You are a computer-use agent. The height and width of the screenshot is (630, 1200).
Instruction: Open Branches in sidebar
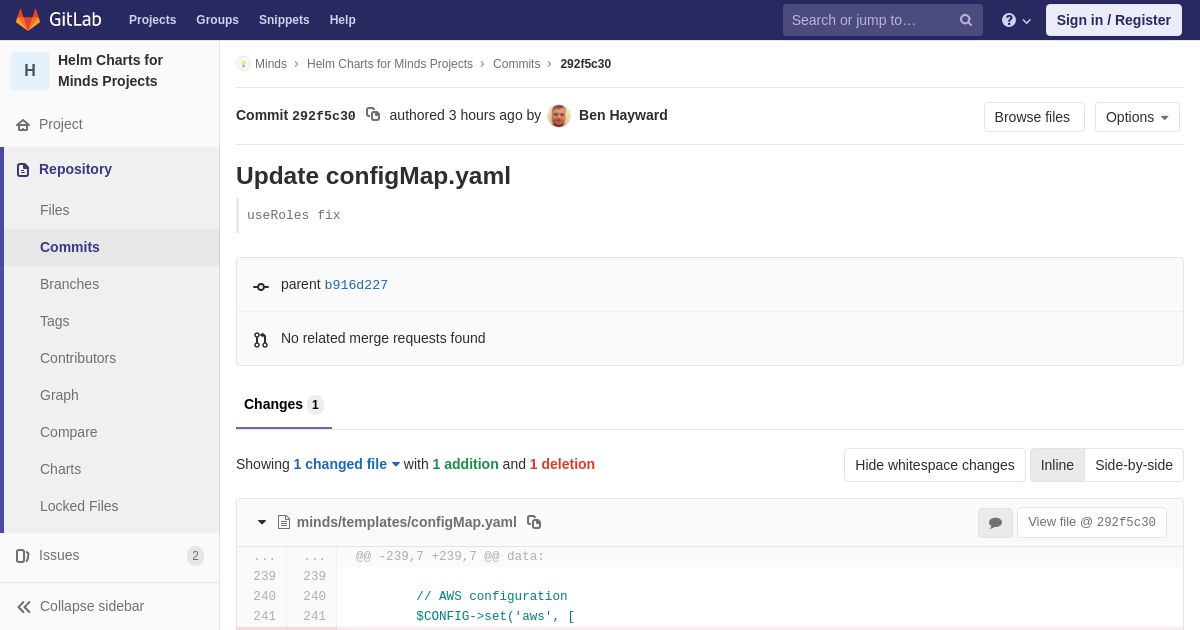click(70, 284)
